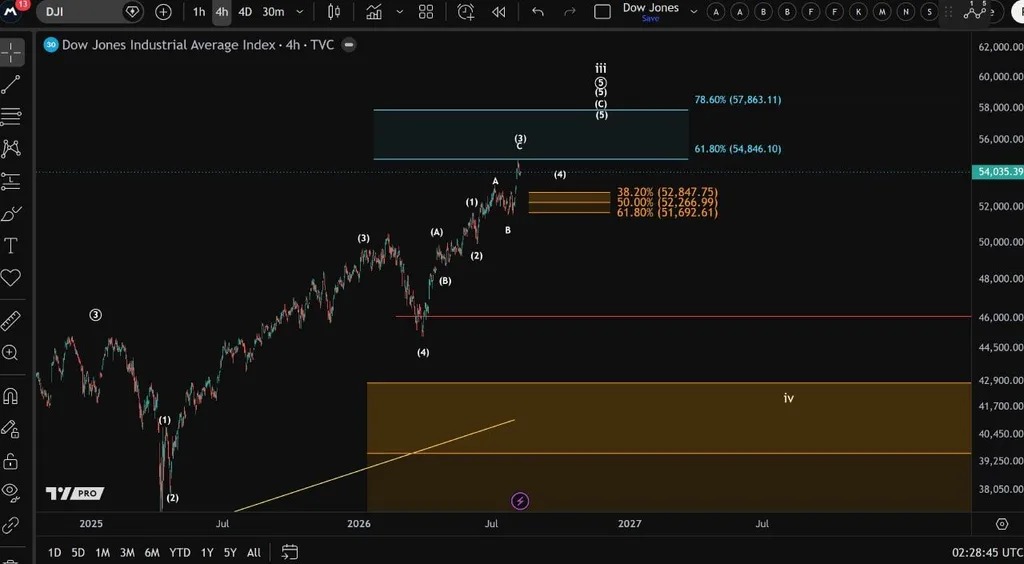Select the Text tool
Screen dimensions: 1024x564
[x=11, y=246]
